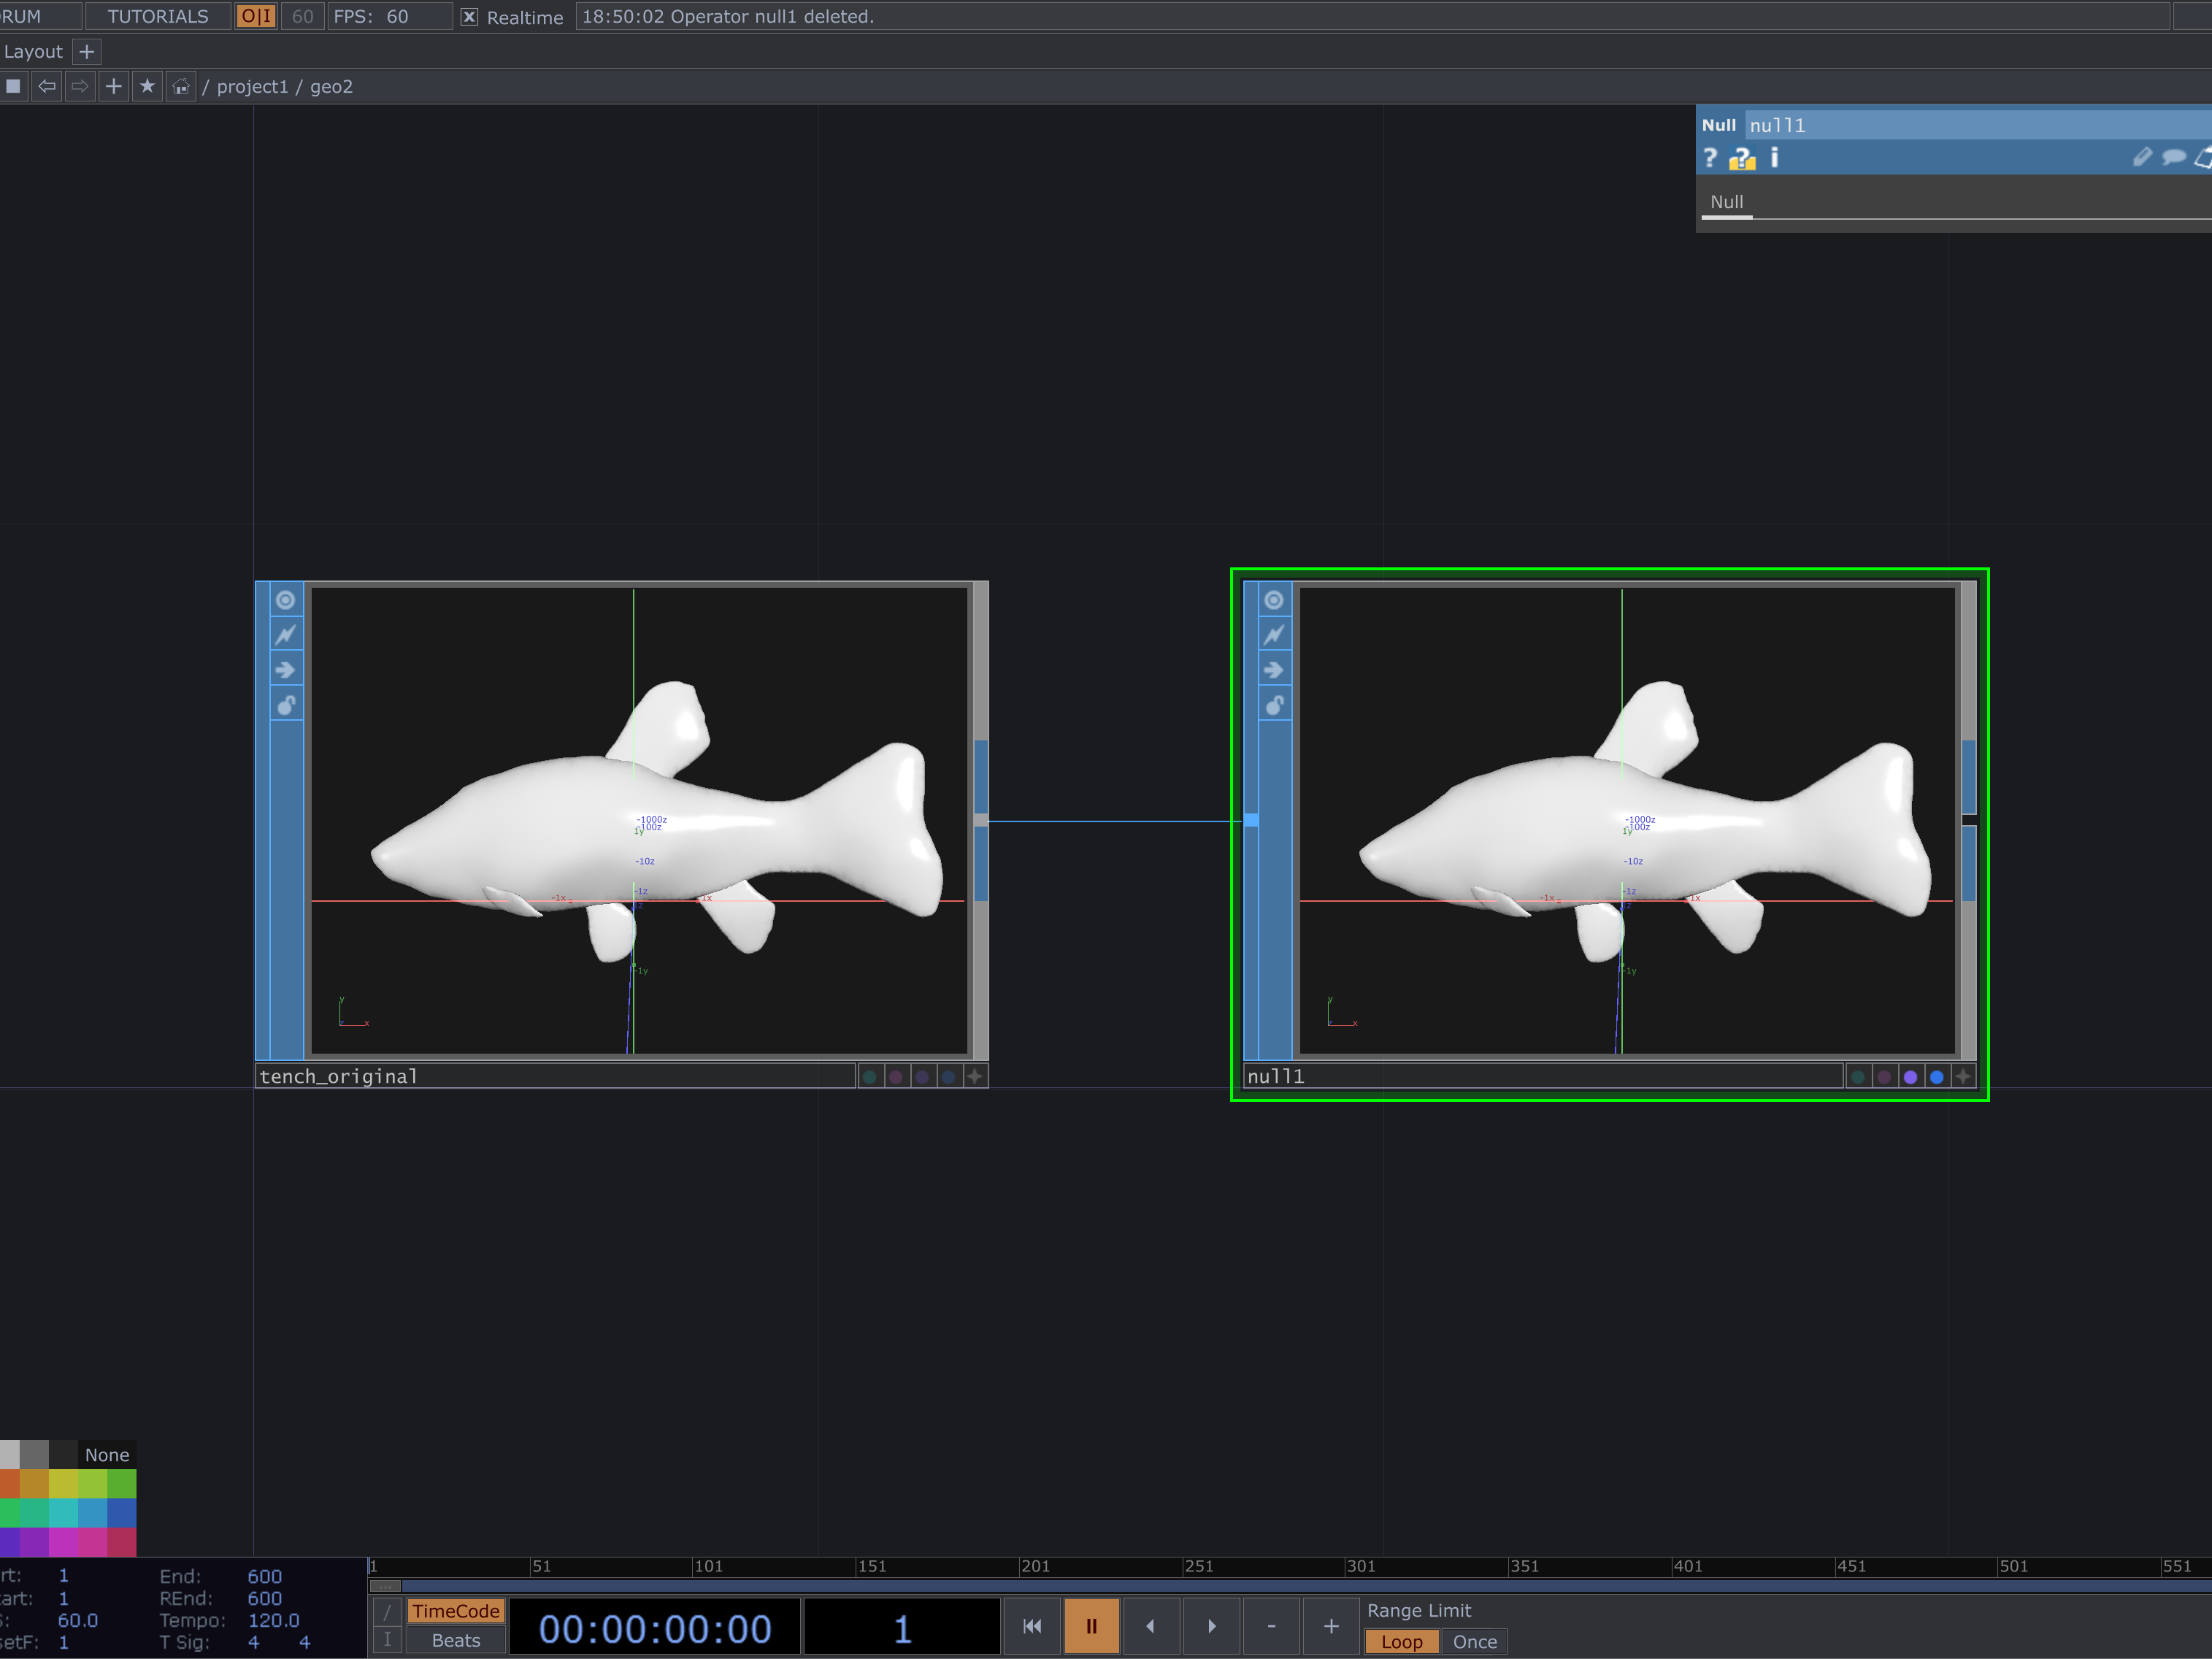Add new layout with plus button

point(87,51)
